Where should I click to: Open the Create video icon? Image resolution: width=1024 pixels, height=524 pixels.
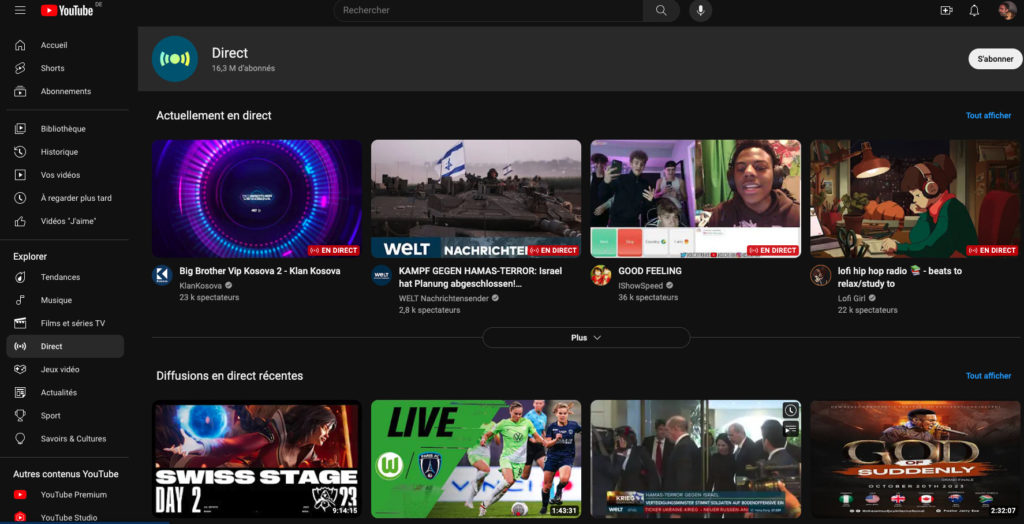click(946, 10)
